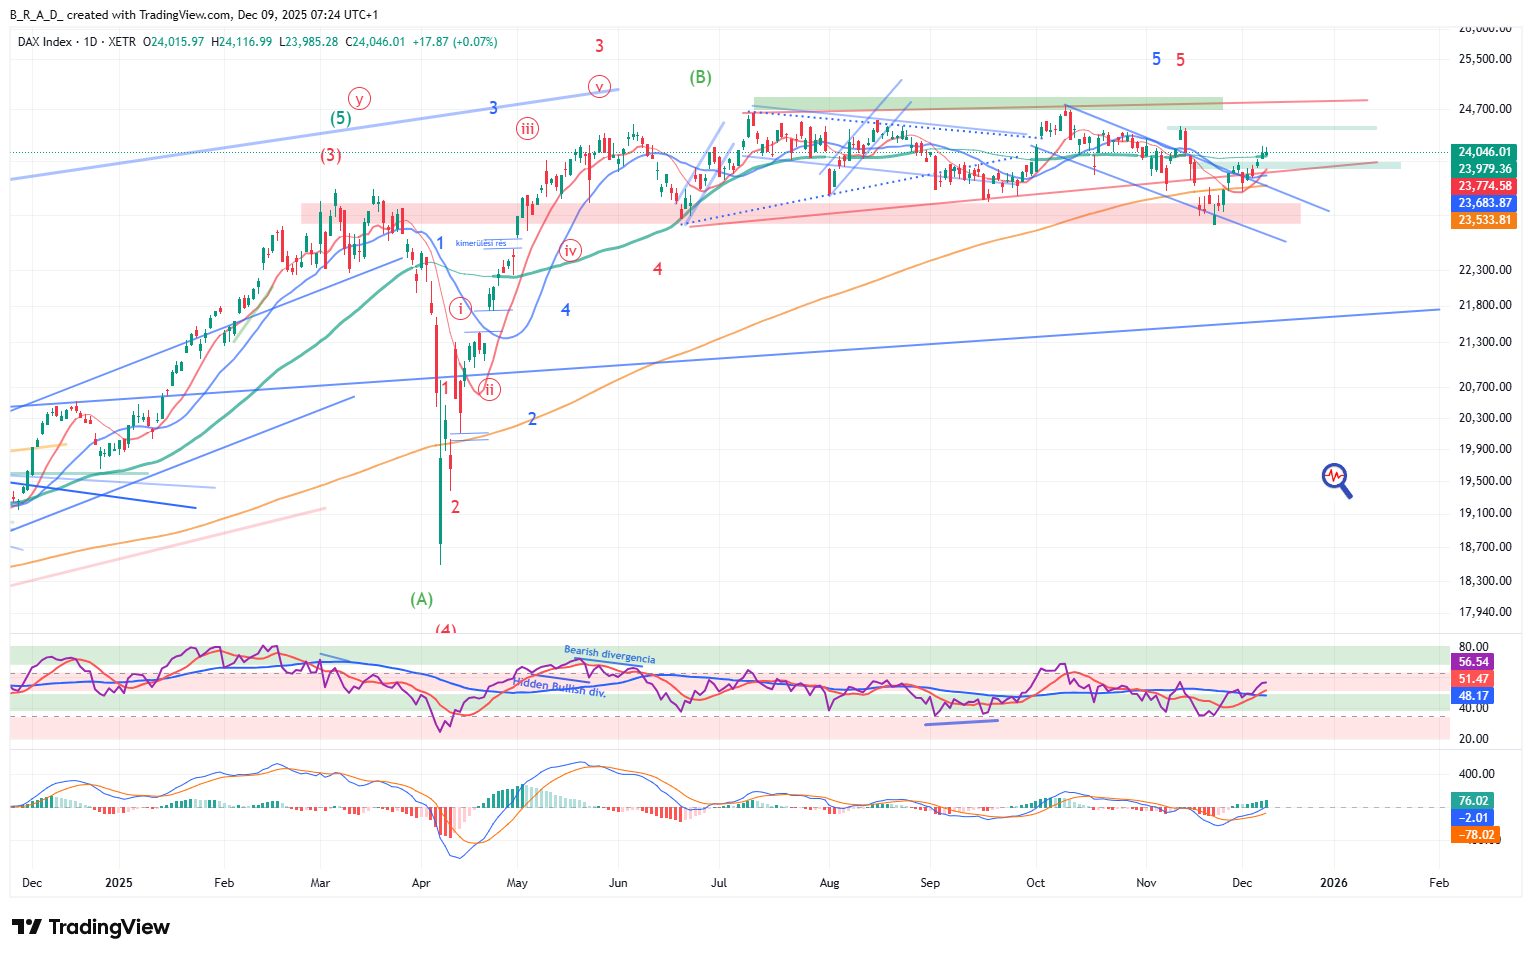Click the green (B) wave label

click(x=700, y=77)
